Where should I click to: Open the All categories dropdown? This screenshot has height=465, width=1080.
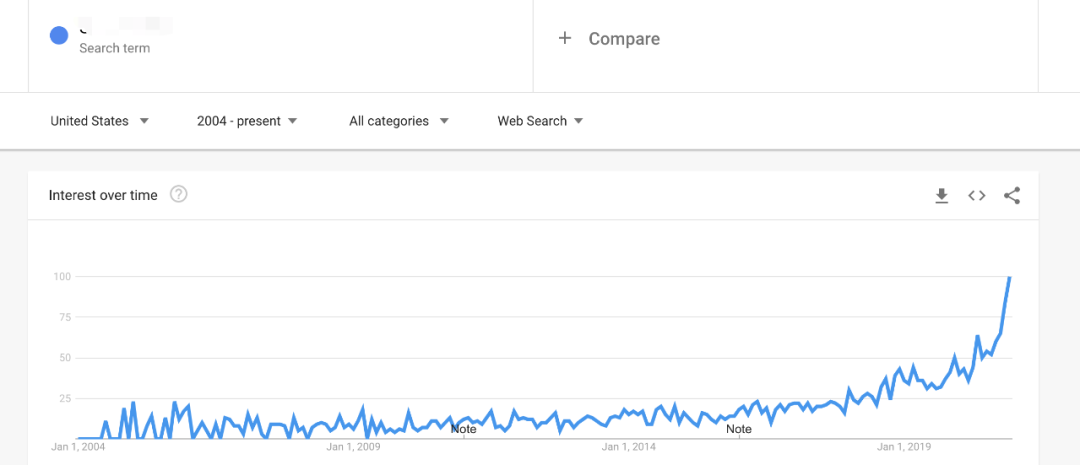pyautogui.click(x=398, y=121)
